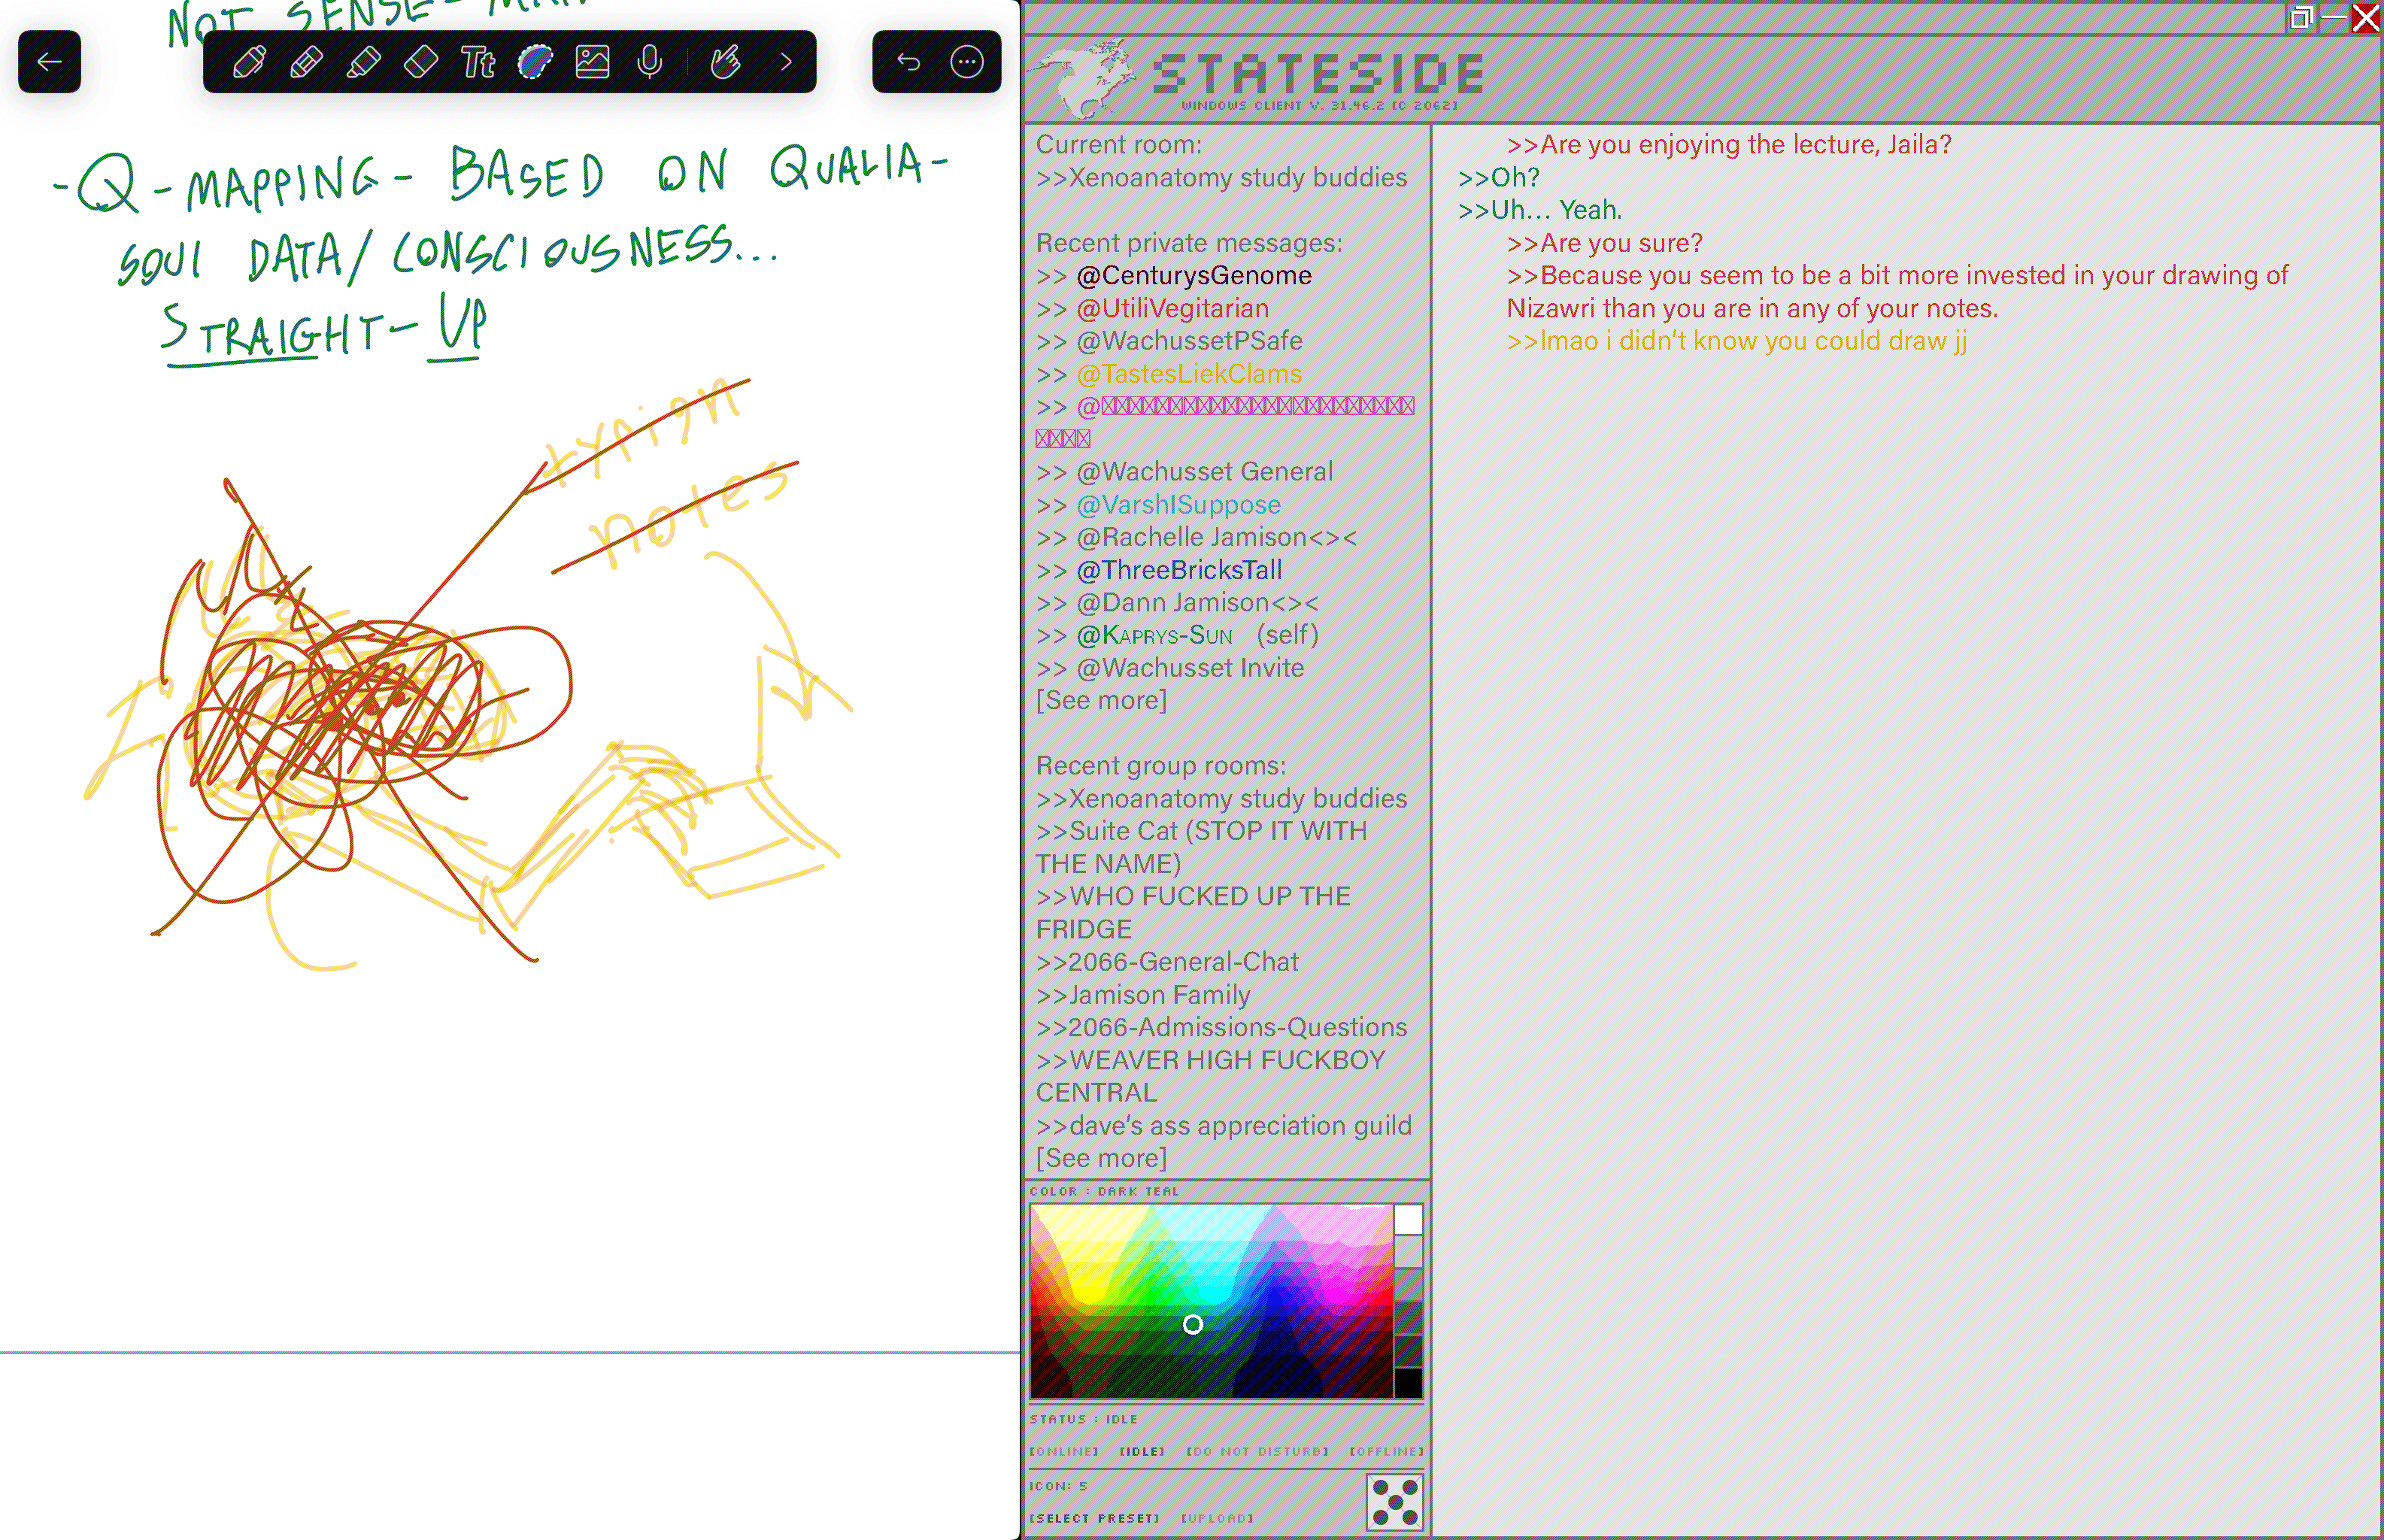The image size is (2384, 1540).
Task: Choose the highlighter marker tool
Action: pos(363,62)
